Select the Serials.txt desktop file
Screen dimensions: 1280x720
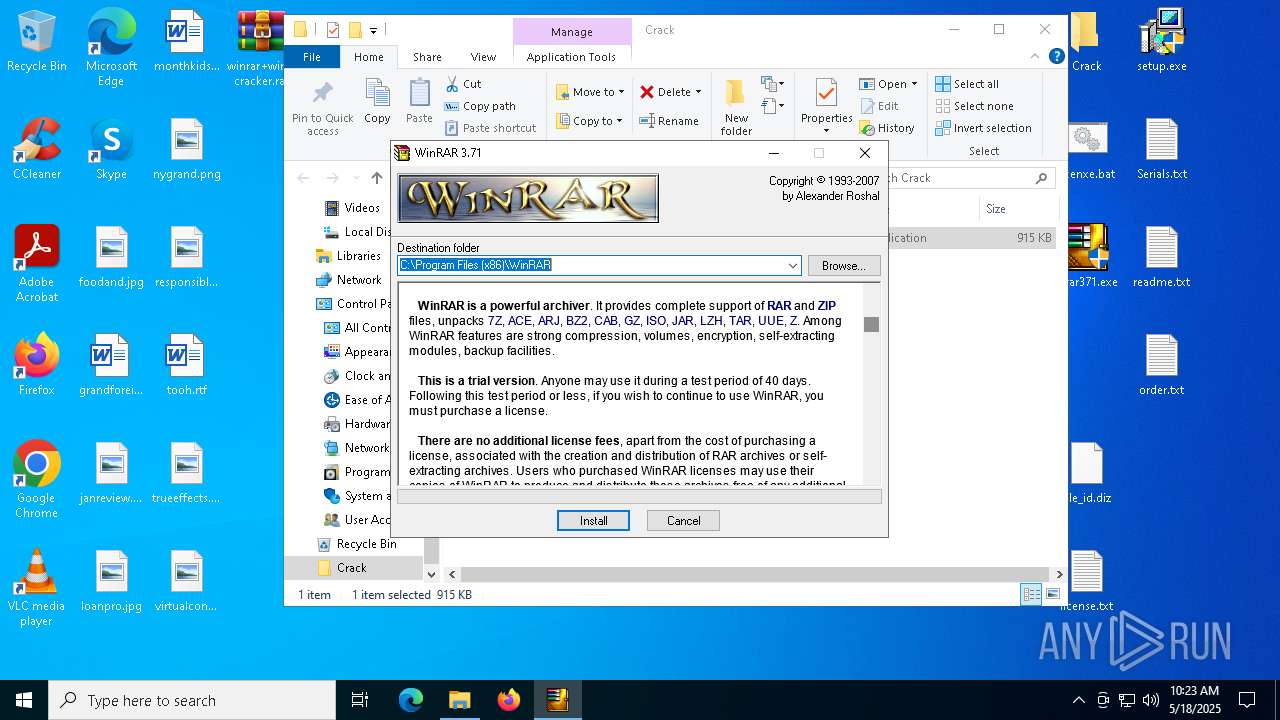[x=1162, y=150]
